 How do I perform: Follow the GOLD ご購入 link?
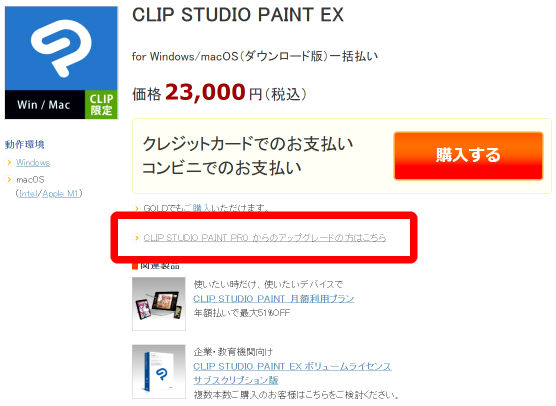(197, 208)
